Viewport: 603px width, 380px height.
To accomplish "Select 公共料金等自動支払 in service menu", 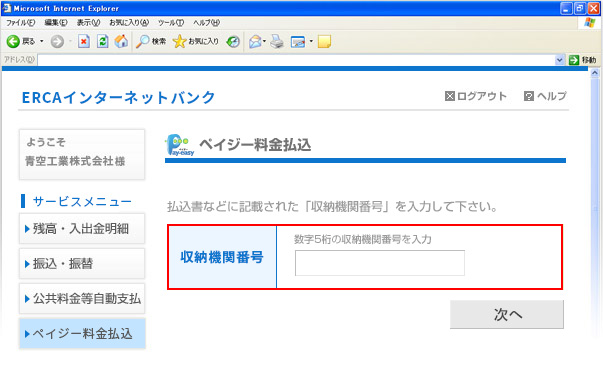I will click(82, 298).
